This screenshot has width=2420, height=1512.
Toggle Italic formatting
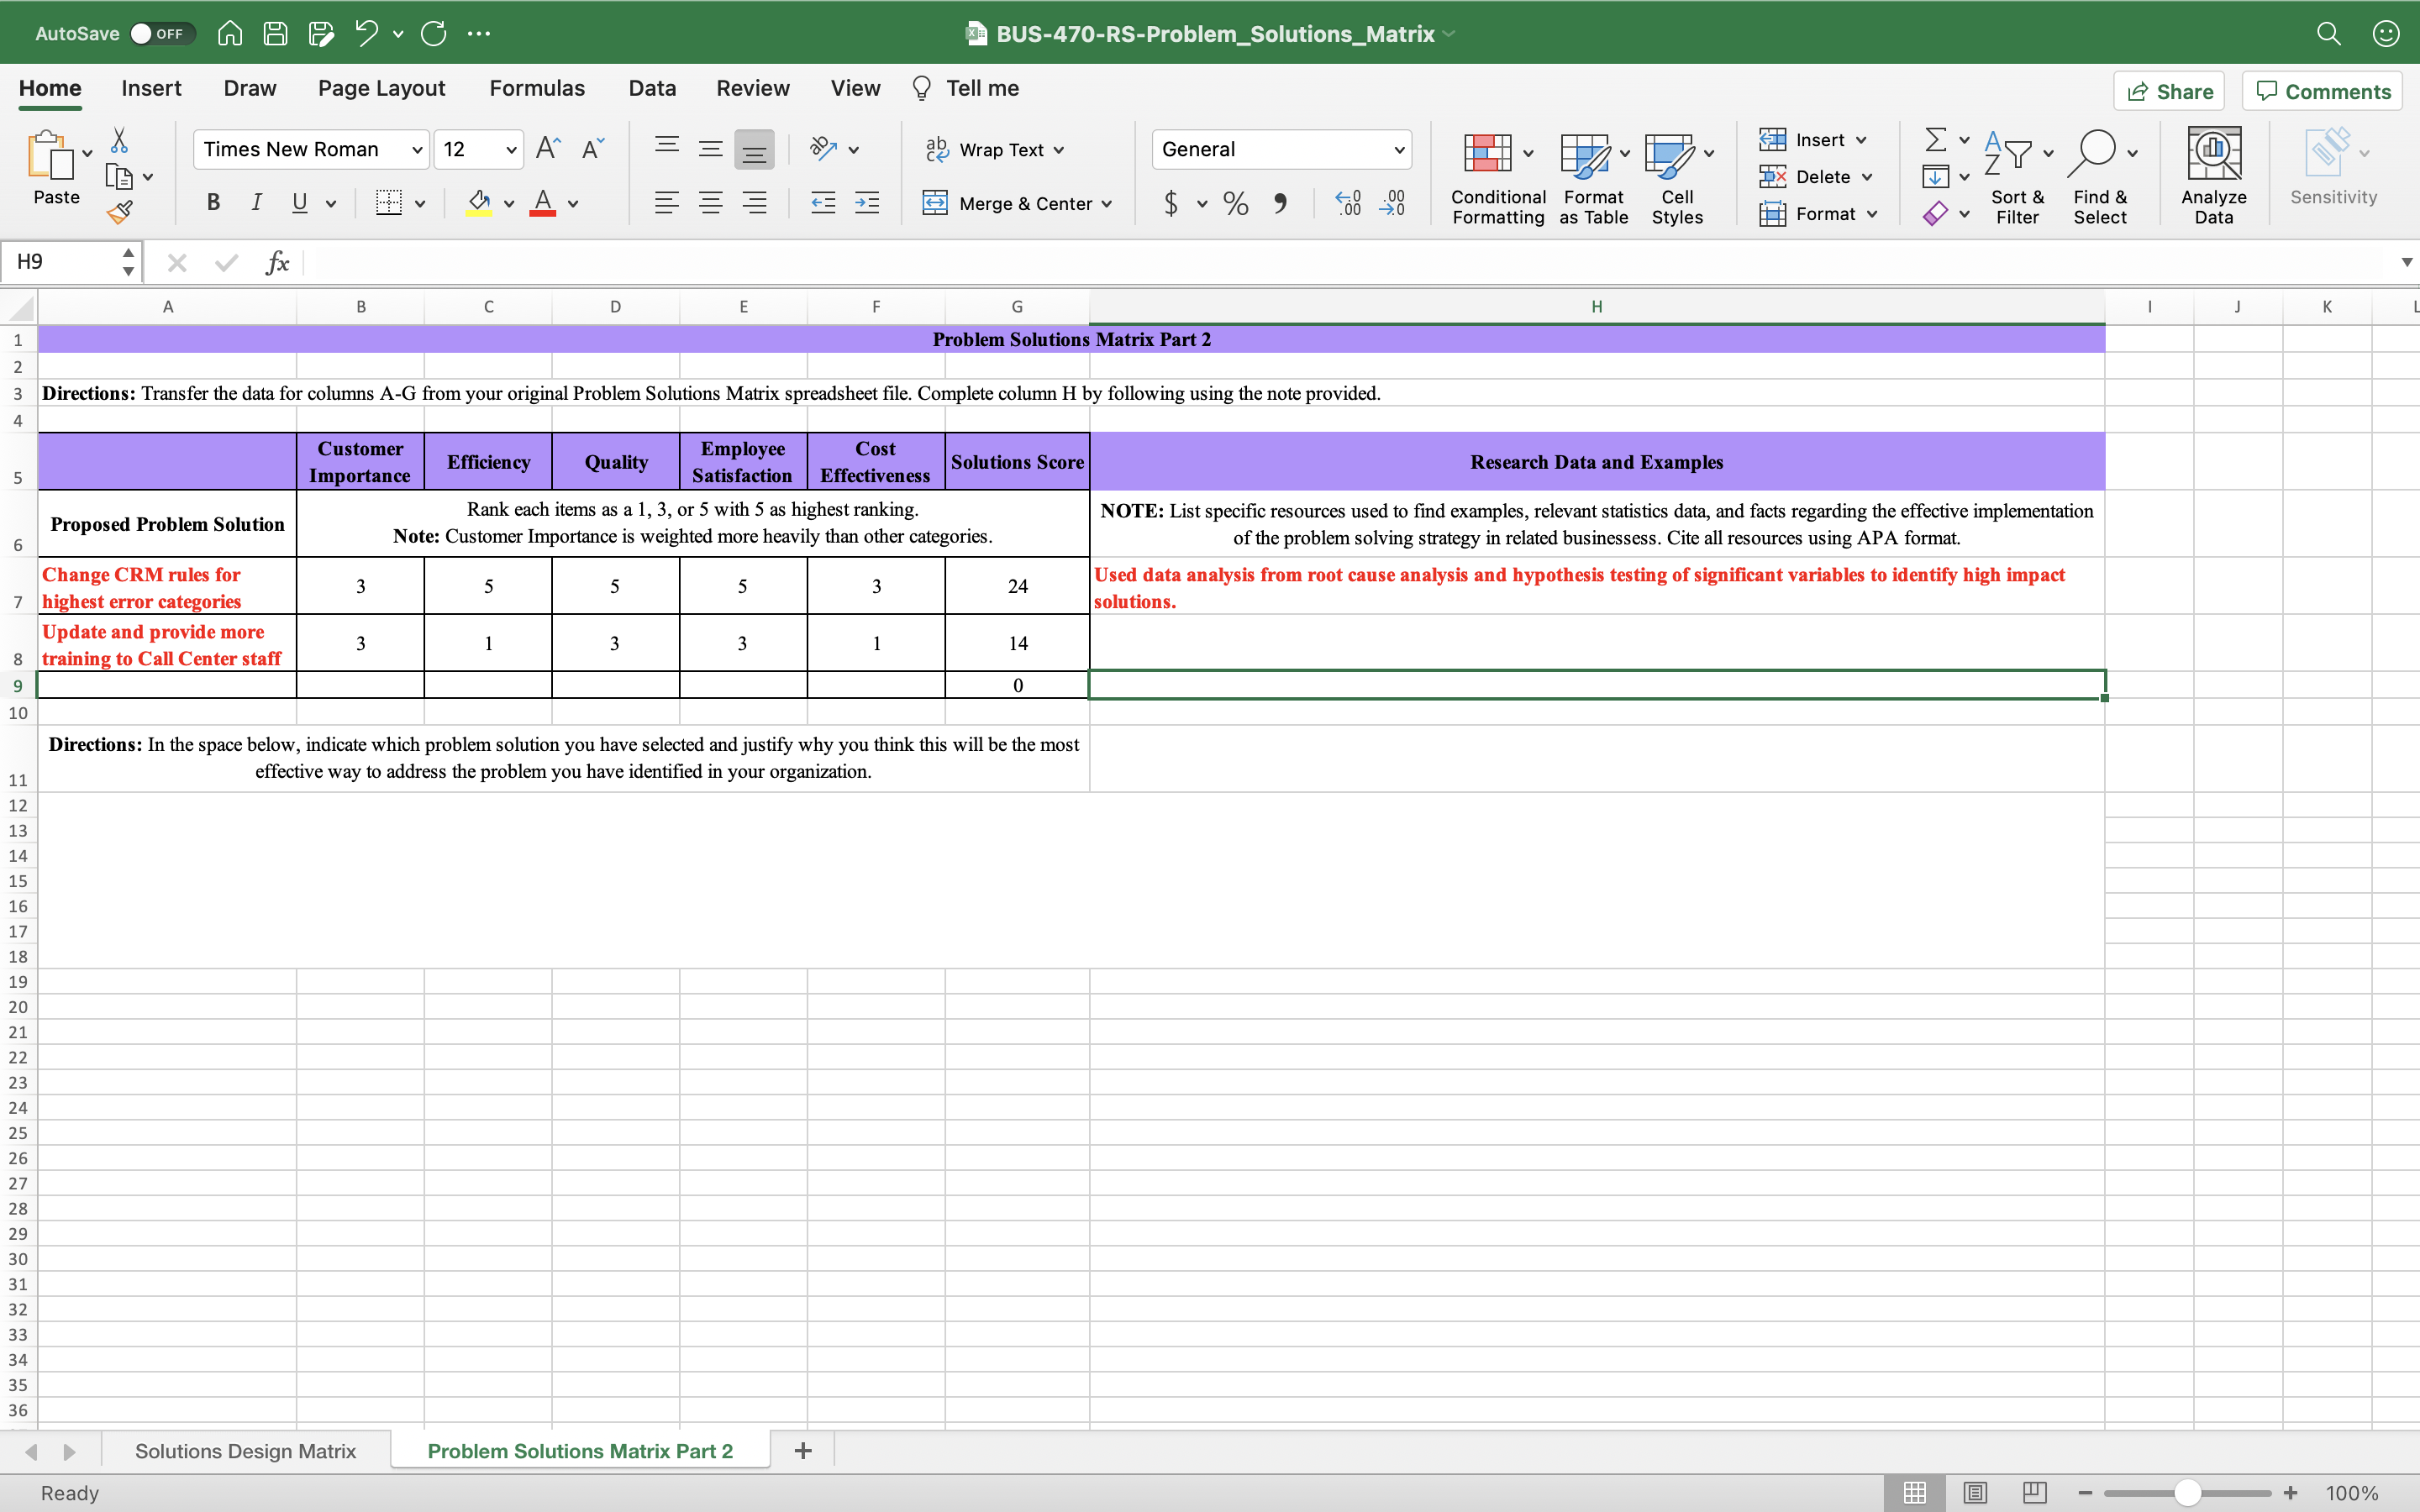256,203
